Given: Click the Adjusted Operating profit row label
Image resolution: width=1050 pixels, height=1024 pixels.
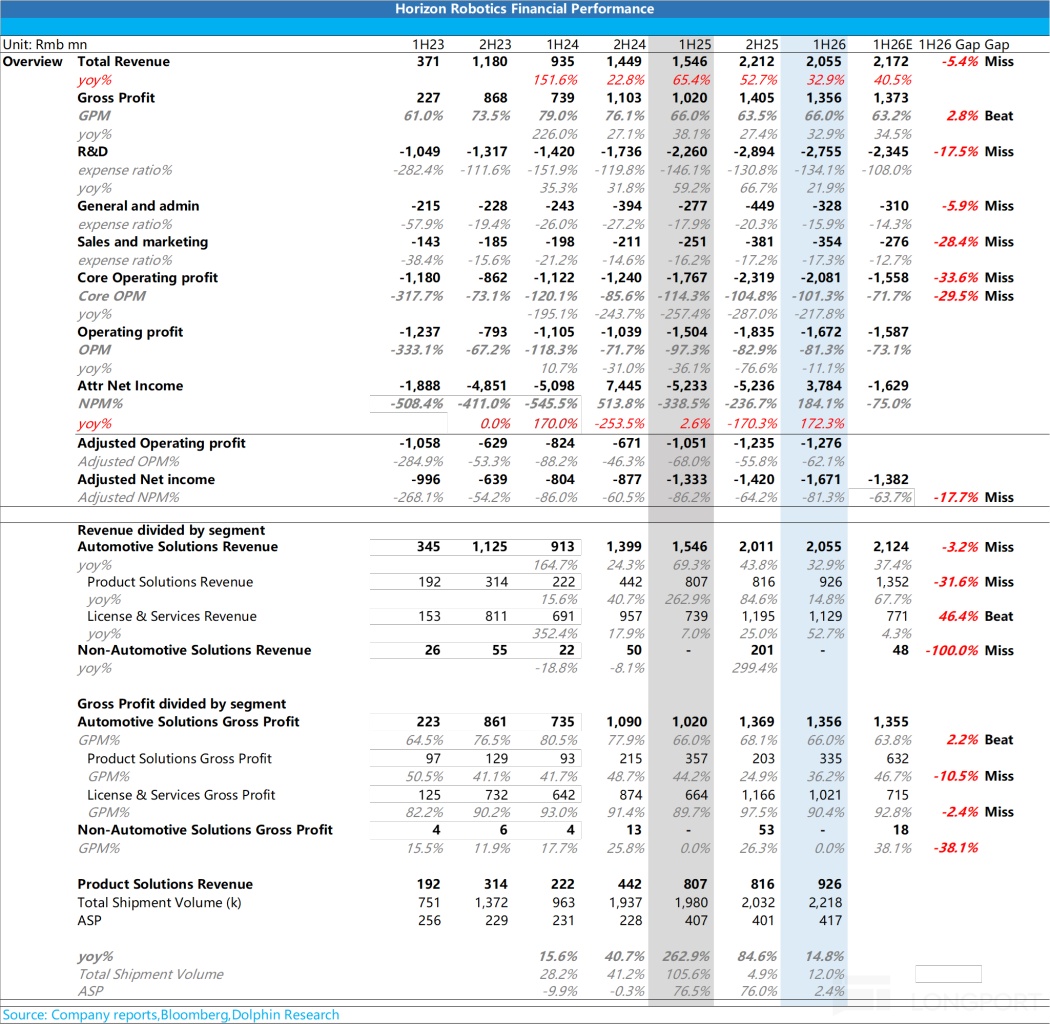Looking at the screenshot, I should coord(161,443).
